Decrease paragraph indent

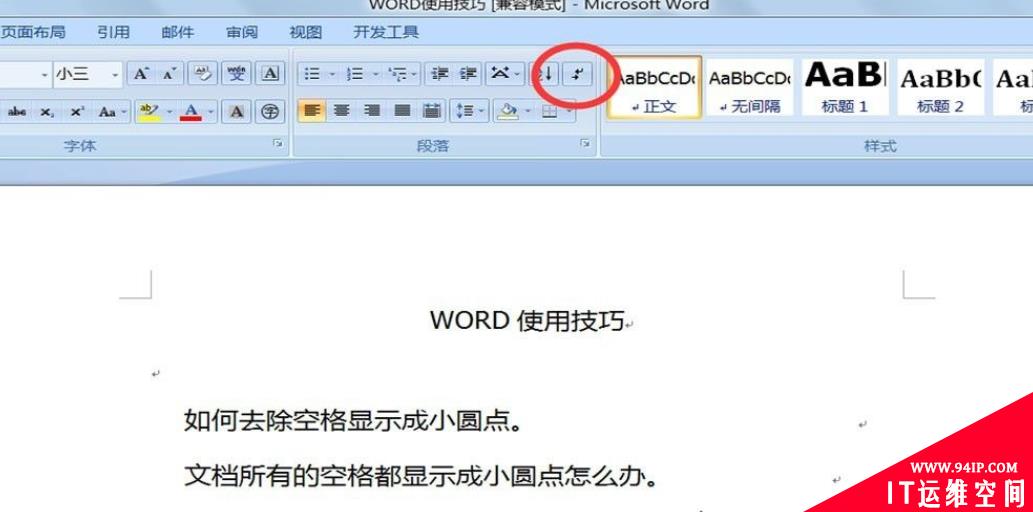[439, 74]
